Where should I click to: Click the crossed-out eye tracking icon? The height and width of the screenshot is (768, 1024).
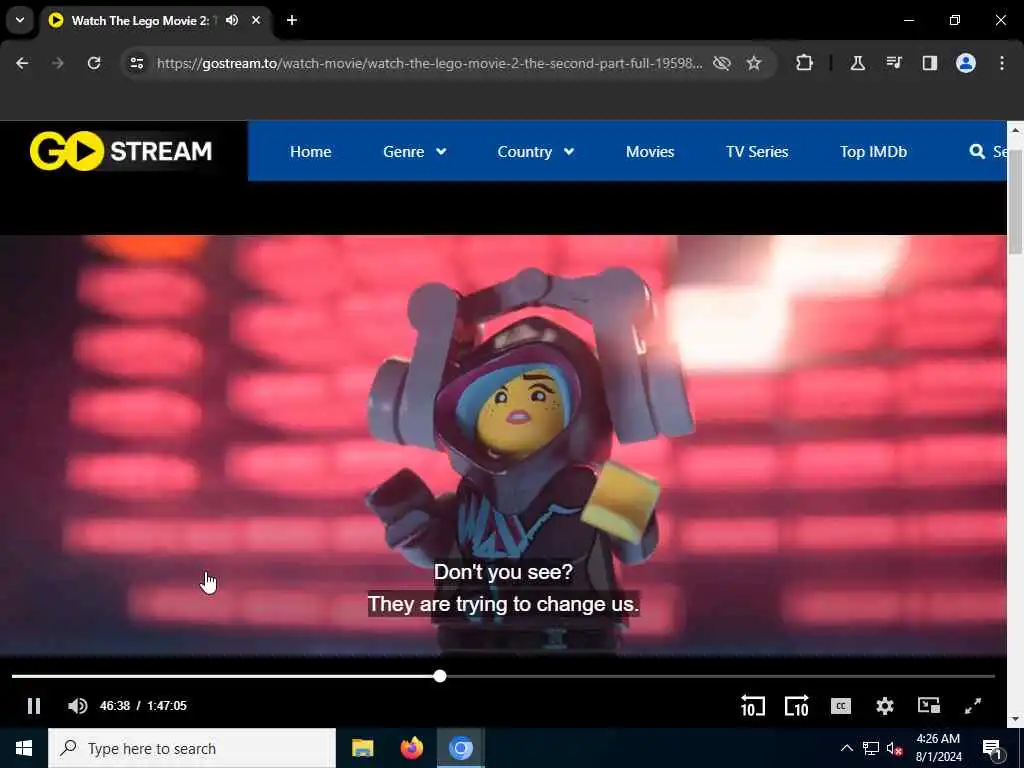[x=722, y=63]
